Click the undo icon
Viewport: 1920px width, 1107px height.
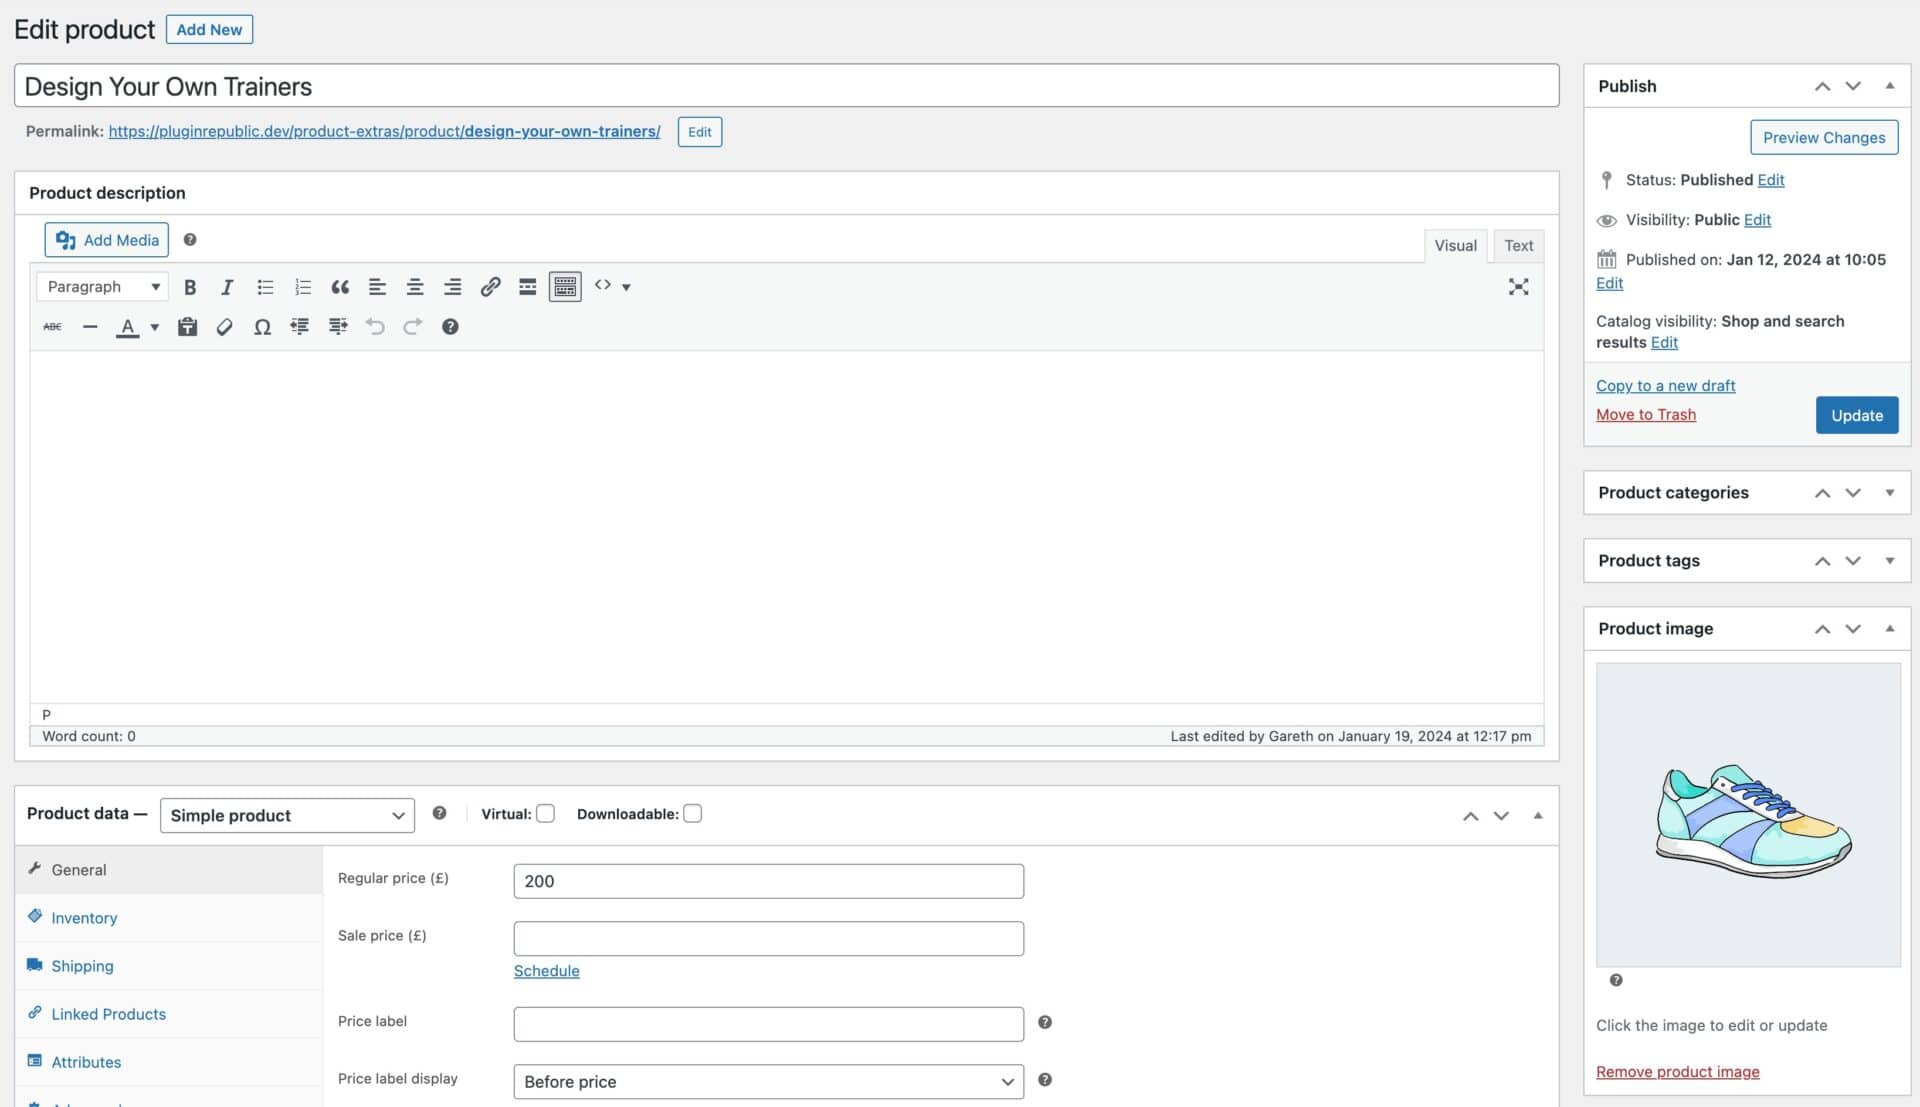click(x=375, y=326)
